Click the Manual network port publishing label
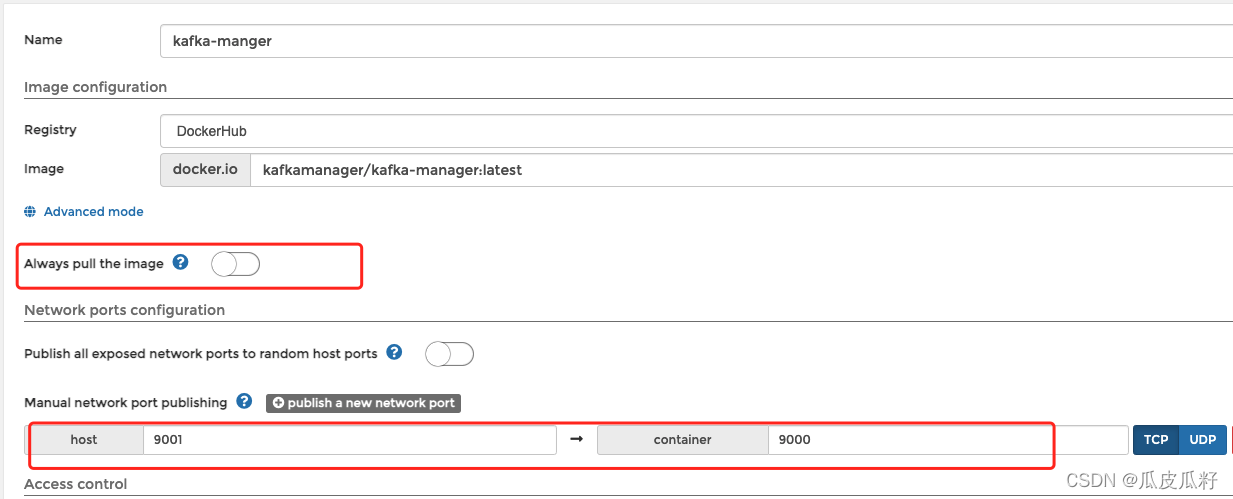This screenshot has width=1233, height=499. 125,402
